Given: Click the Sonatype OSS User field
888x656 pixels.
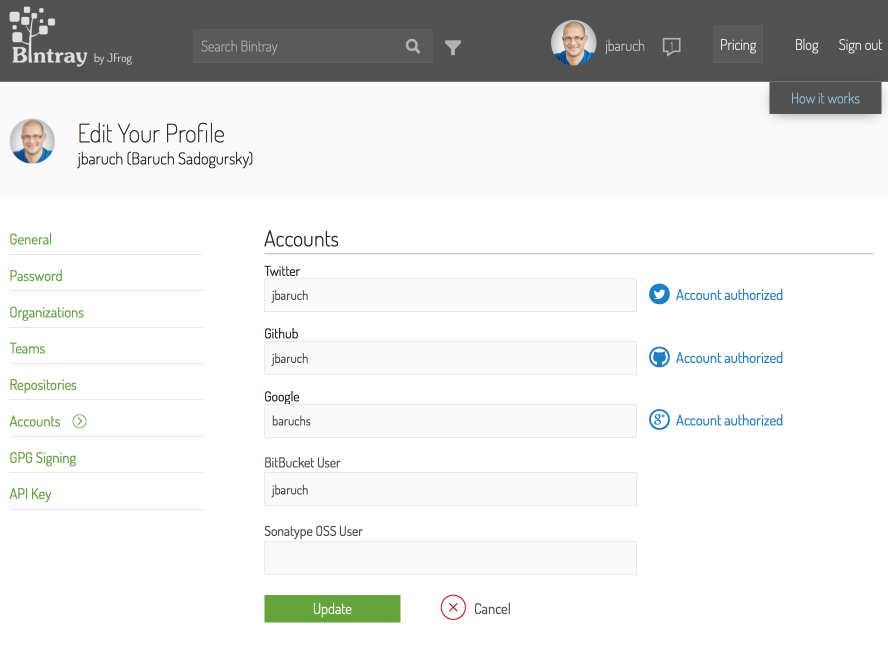Looking at the screenshot, I should pyautogui.click(x=450, y=558).
